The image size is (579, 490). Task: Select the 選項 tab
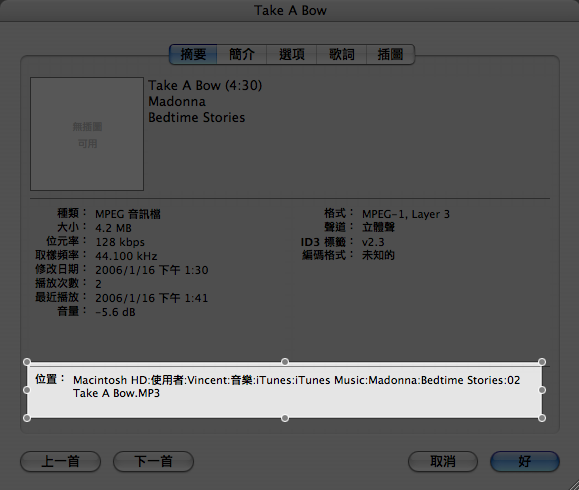292,55
